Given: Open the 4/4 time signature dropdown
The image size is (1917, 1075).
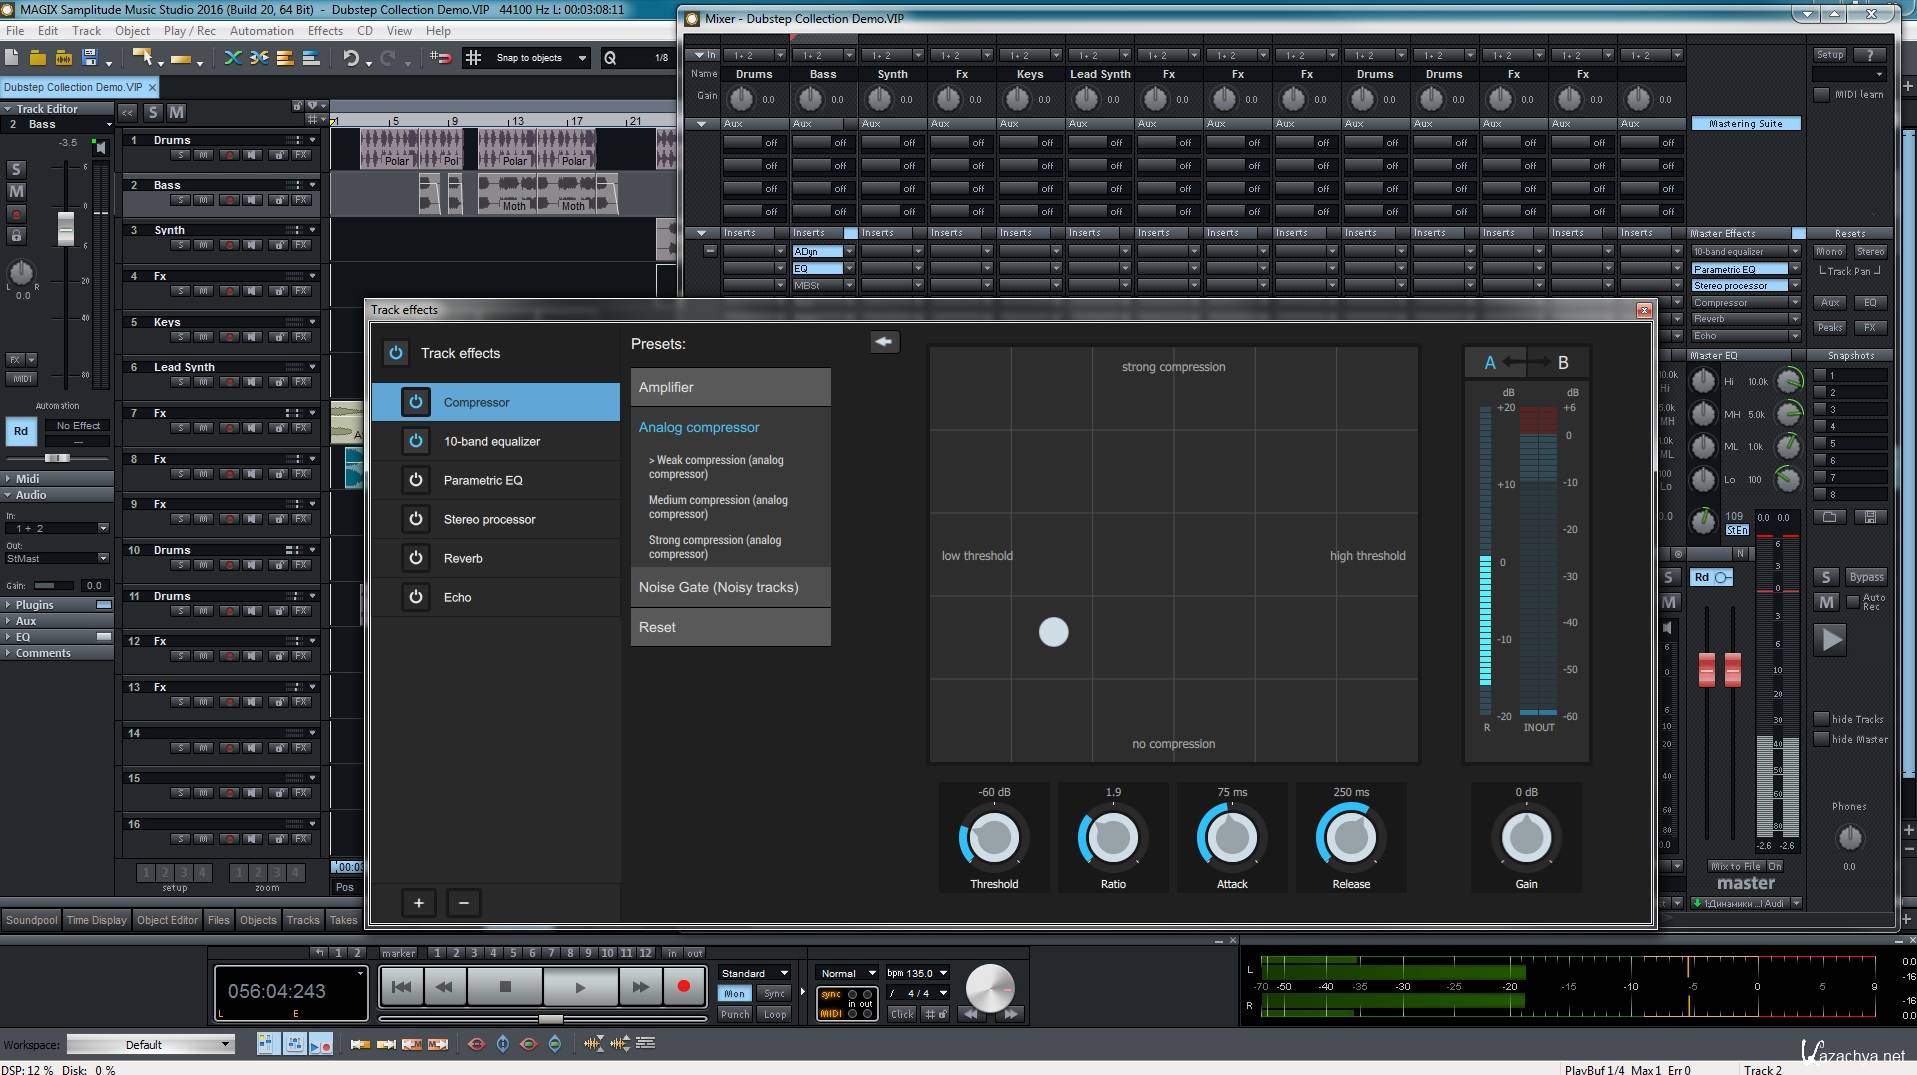Looking at the screenshot, I should click(x=917, y=993).
